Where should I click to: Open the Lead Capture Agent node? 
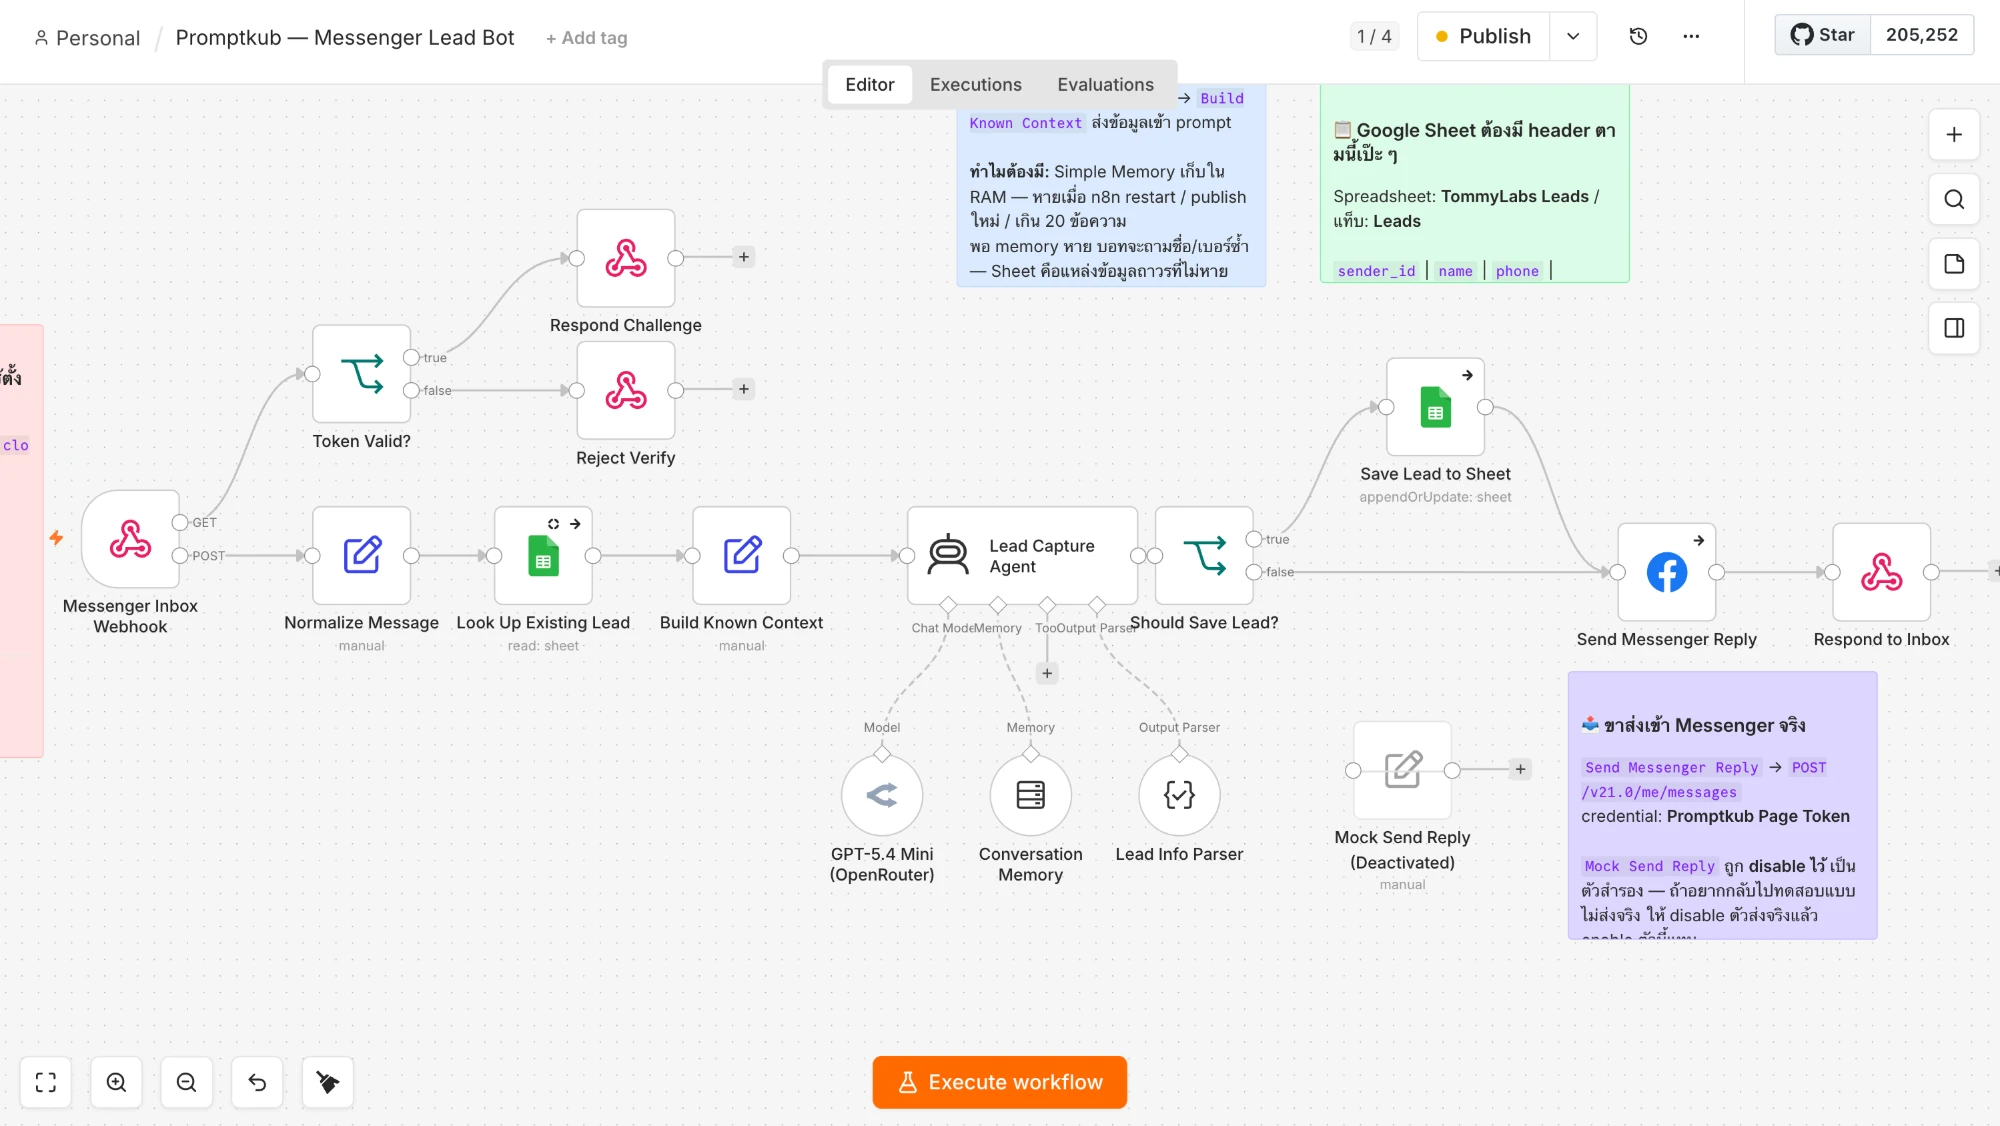click(x=1022, y=555)
